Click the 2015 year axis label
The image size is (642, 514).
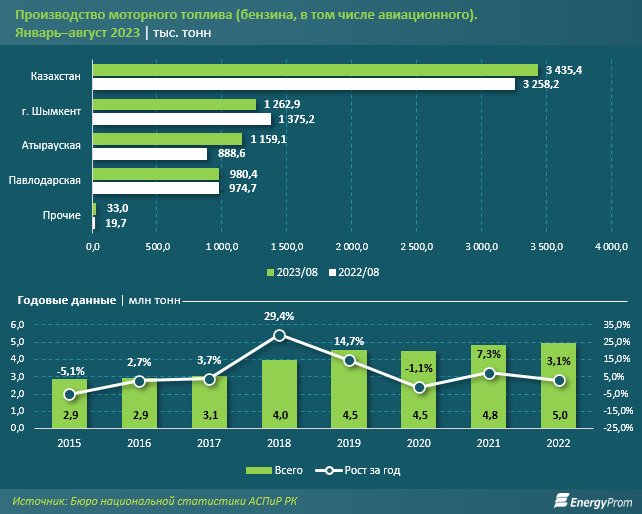coord(69,443)
